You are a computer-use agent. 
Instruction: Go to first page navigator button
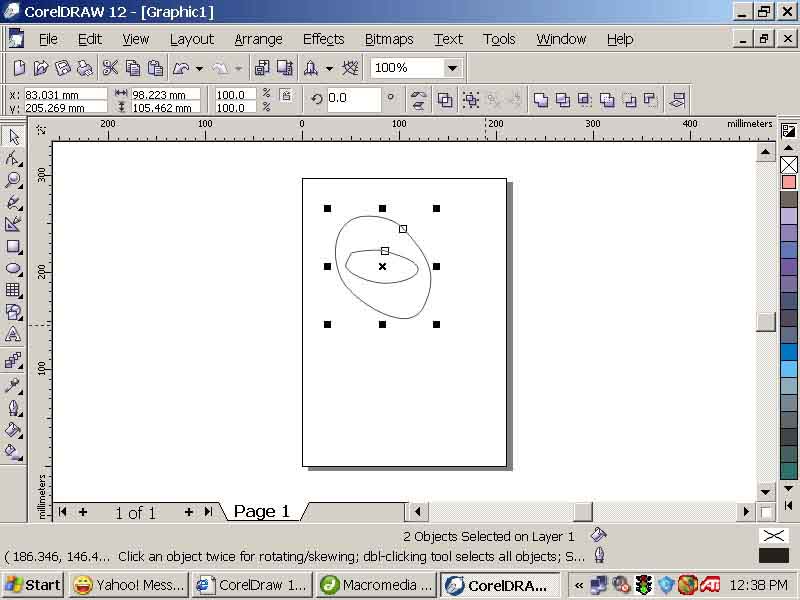click(62, 511)
